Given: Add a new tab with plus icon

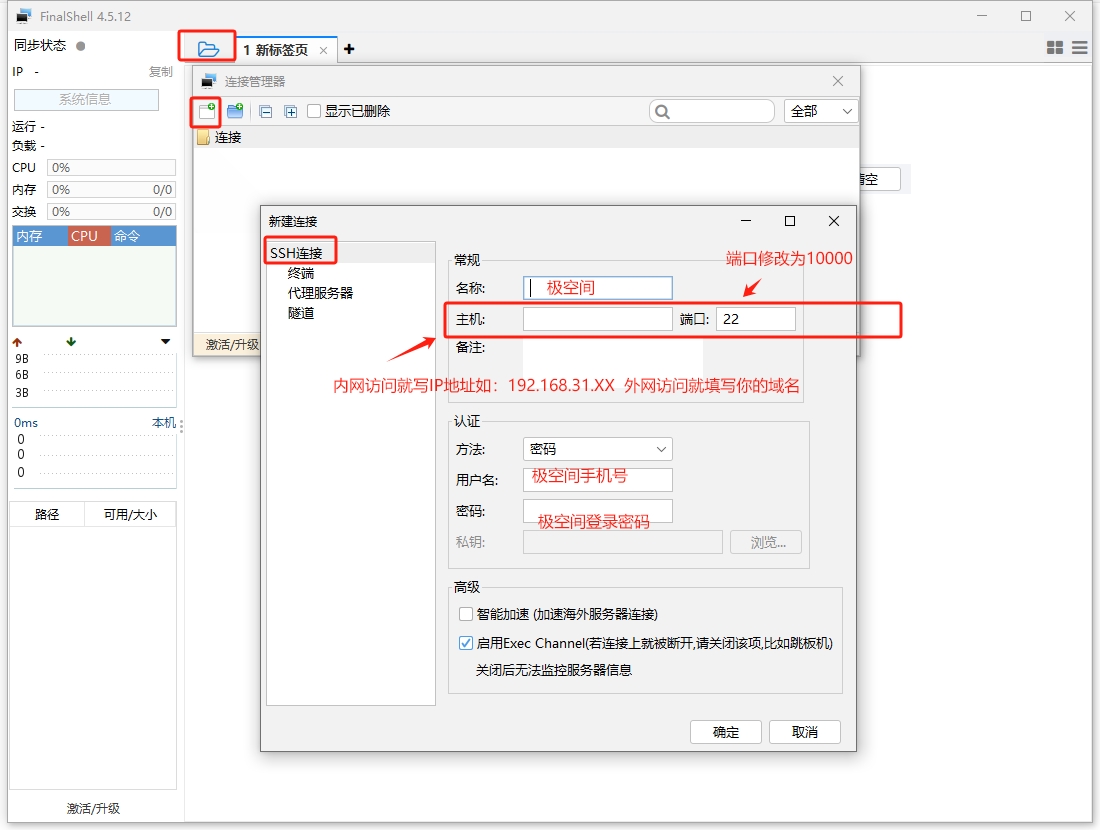Looking at the screenshot, I should pos(349,49).
